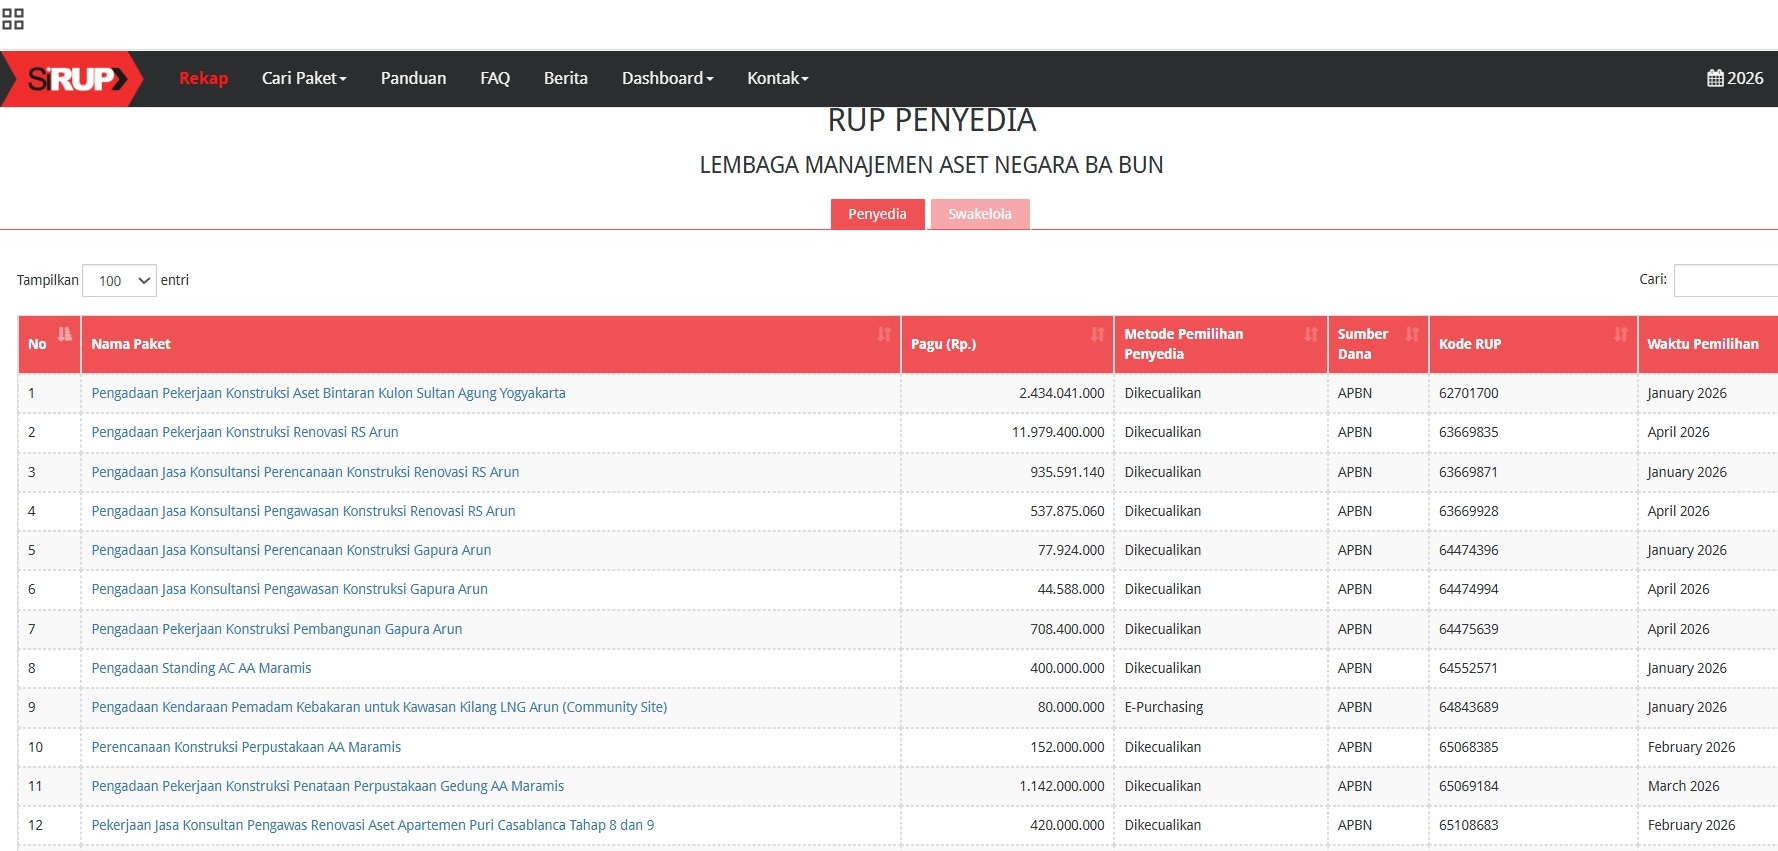Sort table by No column
This screenshot has height=851, width=1778.
49,344
